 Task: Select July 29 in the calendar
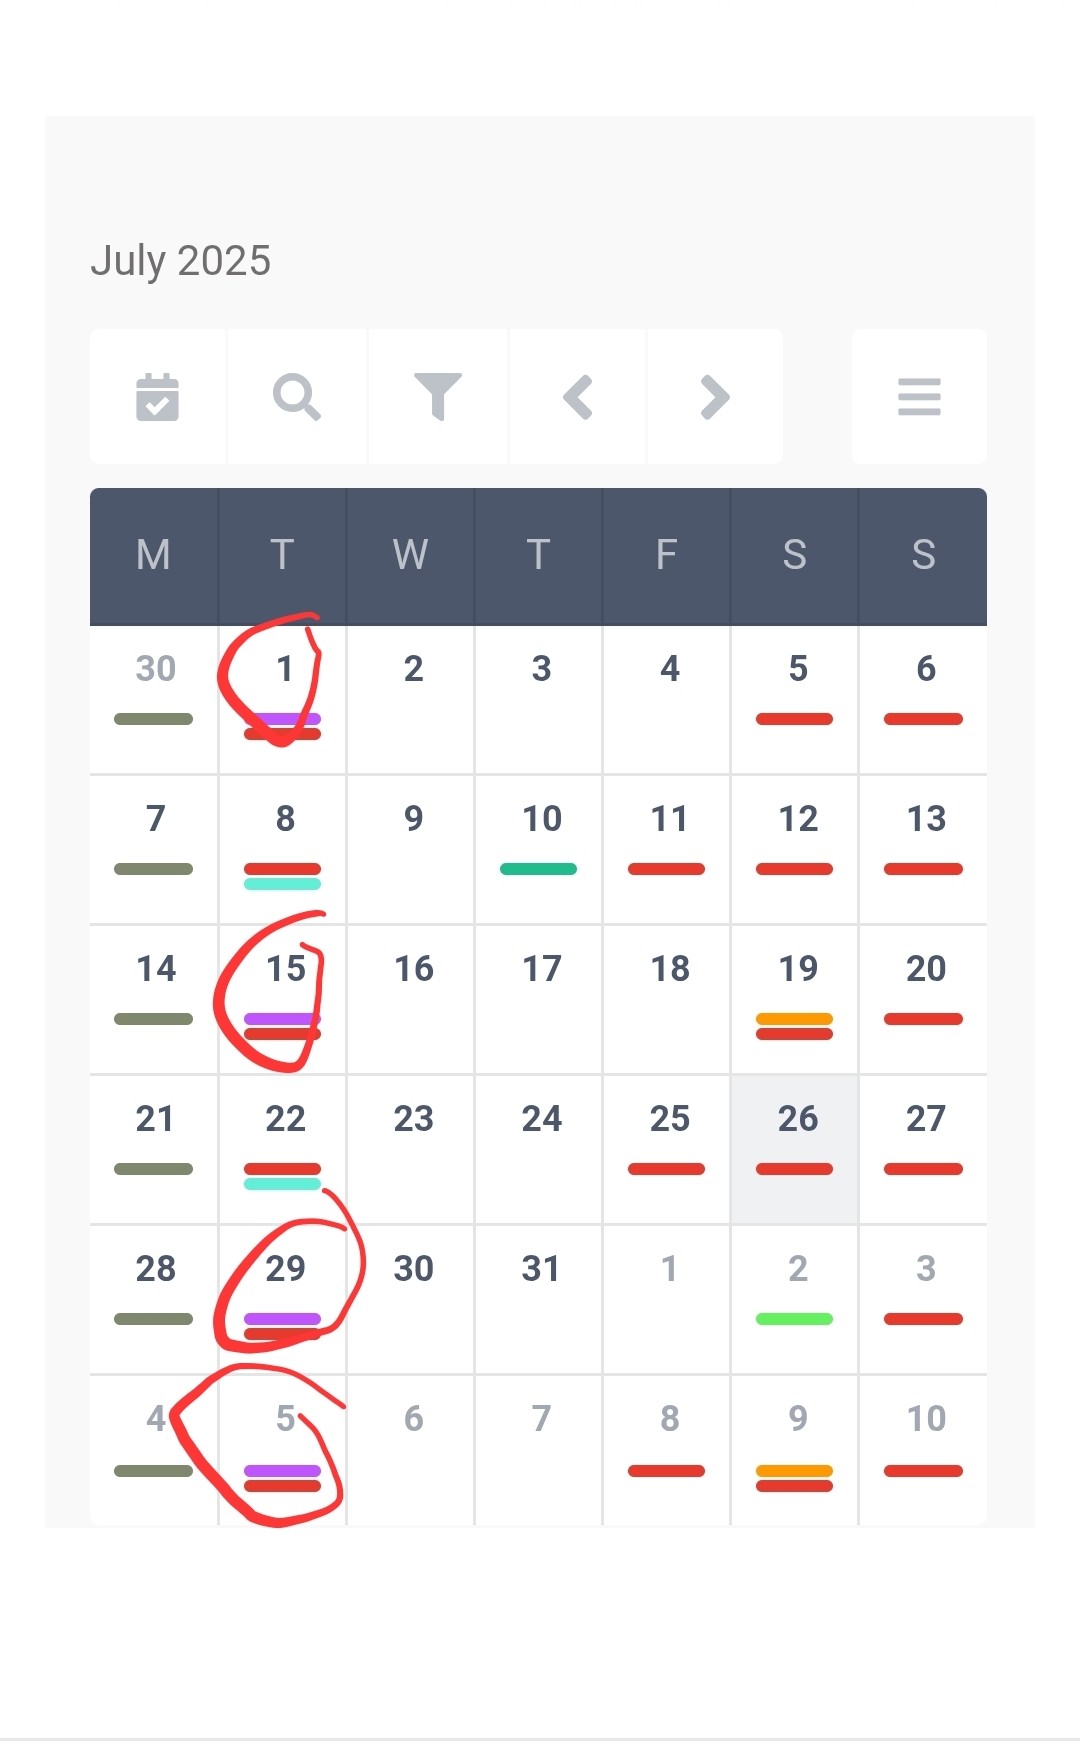click(x=283, y=1299)
